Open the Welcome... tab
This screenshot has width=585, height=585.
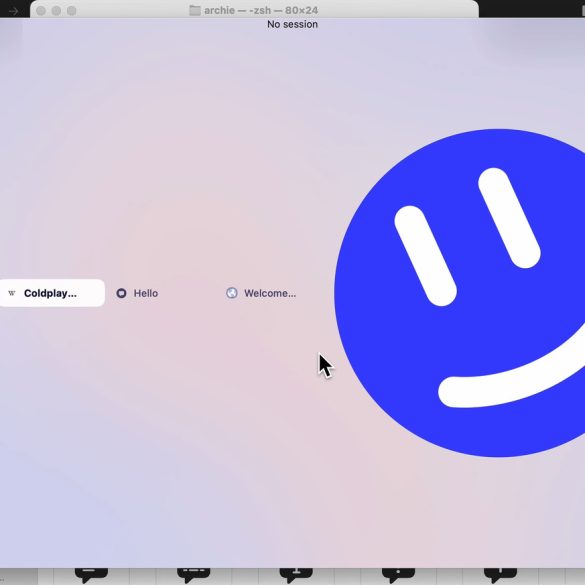(x=261, y=293)
